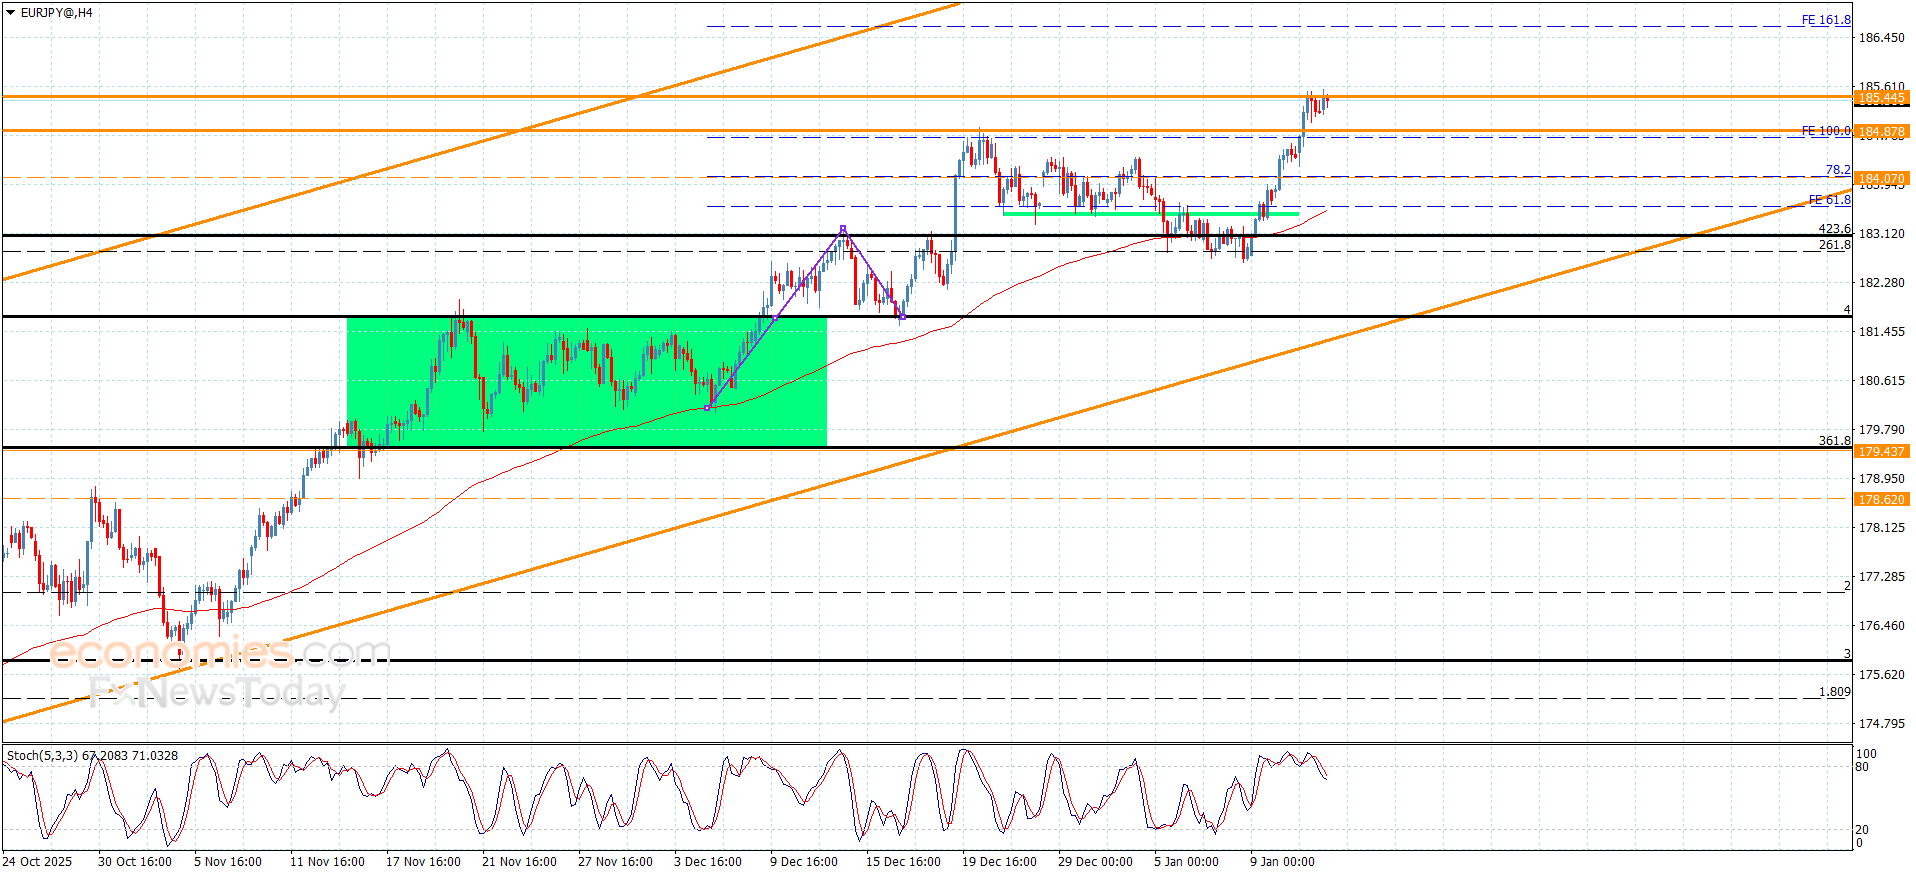The width and height of the screenshot is (1916, 874).
Task: Click the EURJPY@,H4 chart title
Action: [x=58, y=13]
